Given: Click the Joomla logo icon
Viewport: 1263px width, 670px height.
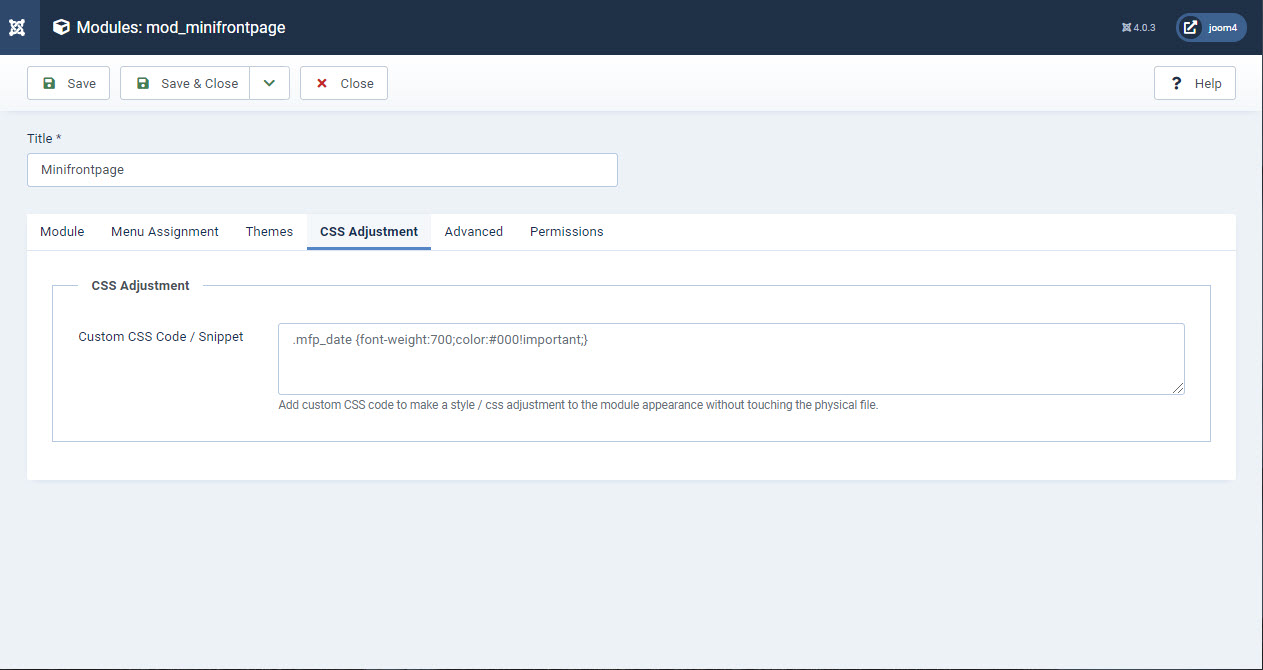Looking at the screenshot, I should point(17,27).
